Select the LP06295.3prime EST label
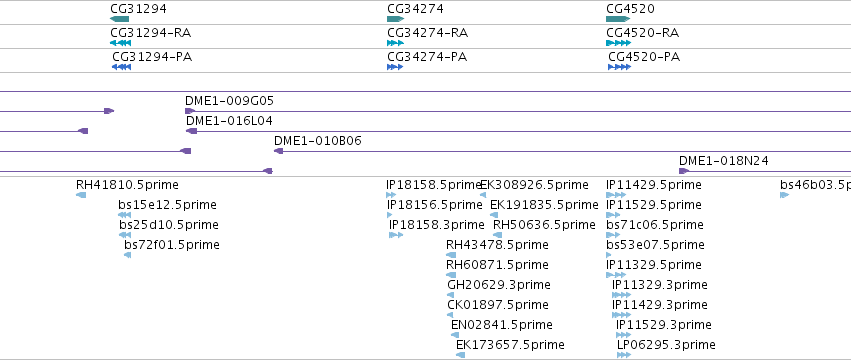This screenshot has height=360, width=851. pos(666,344)
